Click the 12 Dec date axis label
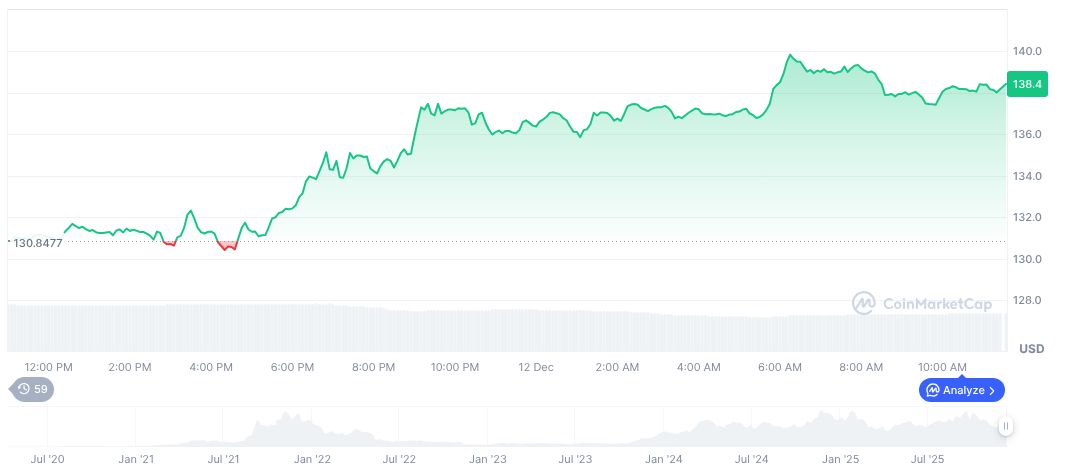 click(536, 367)
